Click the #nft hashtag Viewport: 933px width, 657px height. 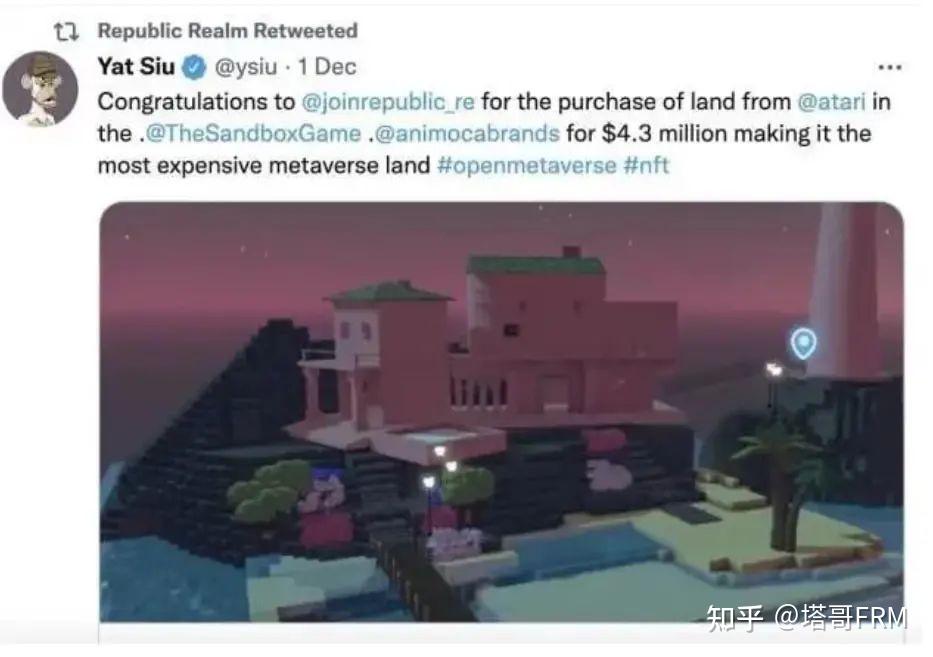[x=646, y=165]
